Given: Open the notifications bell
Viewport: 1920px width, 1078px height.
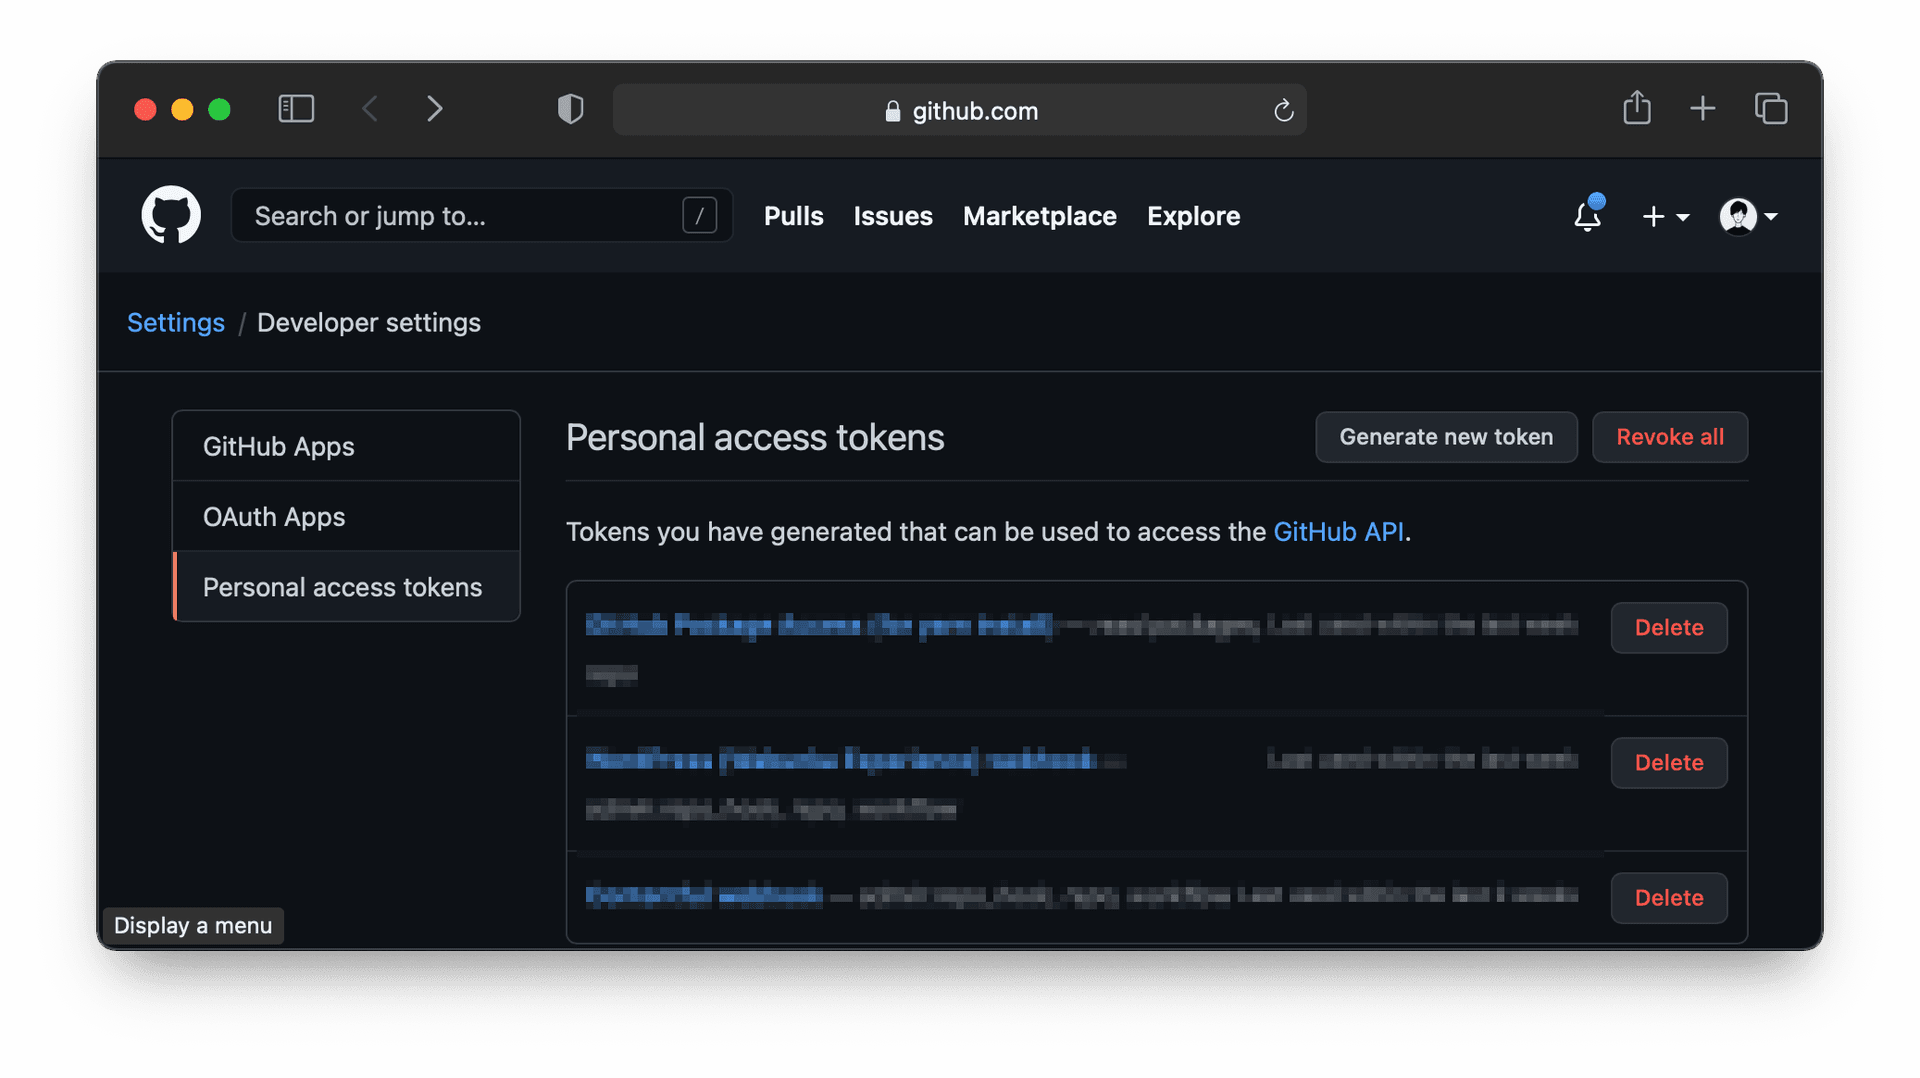Looking at the screenshot, I should pyautogui.click(x=1588, y=215).
